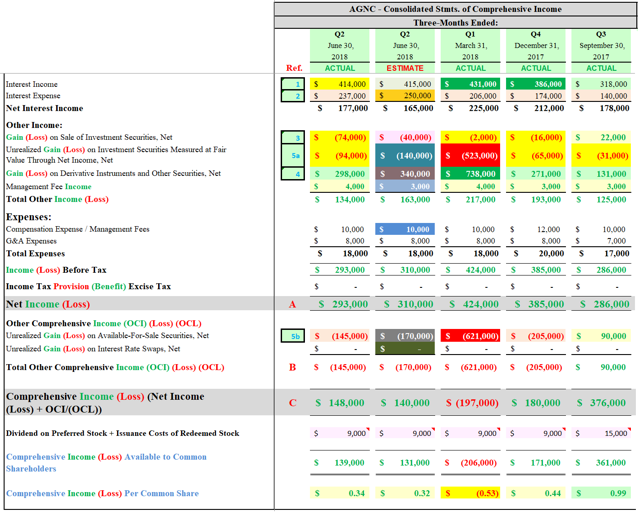Select reference box 1 for Interest Income

pyautogui.click(x=293, y=84)
